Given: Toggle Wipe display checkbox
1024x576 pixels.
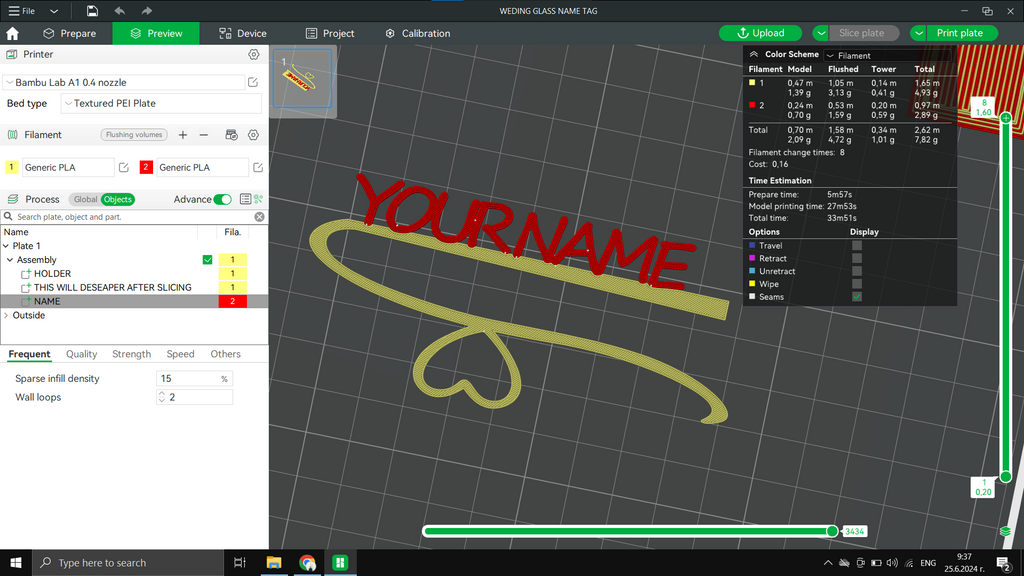Looking at the screenshot, I should click(x=857, y=284).
